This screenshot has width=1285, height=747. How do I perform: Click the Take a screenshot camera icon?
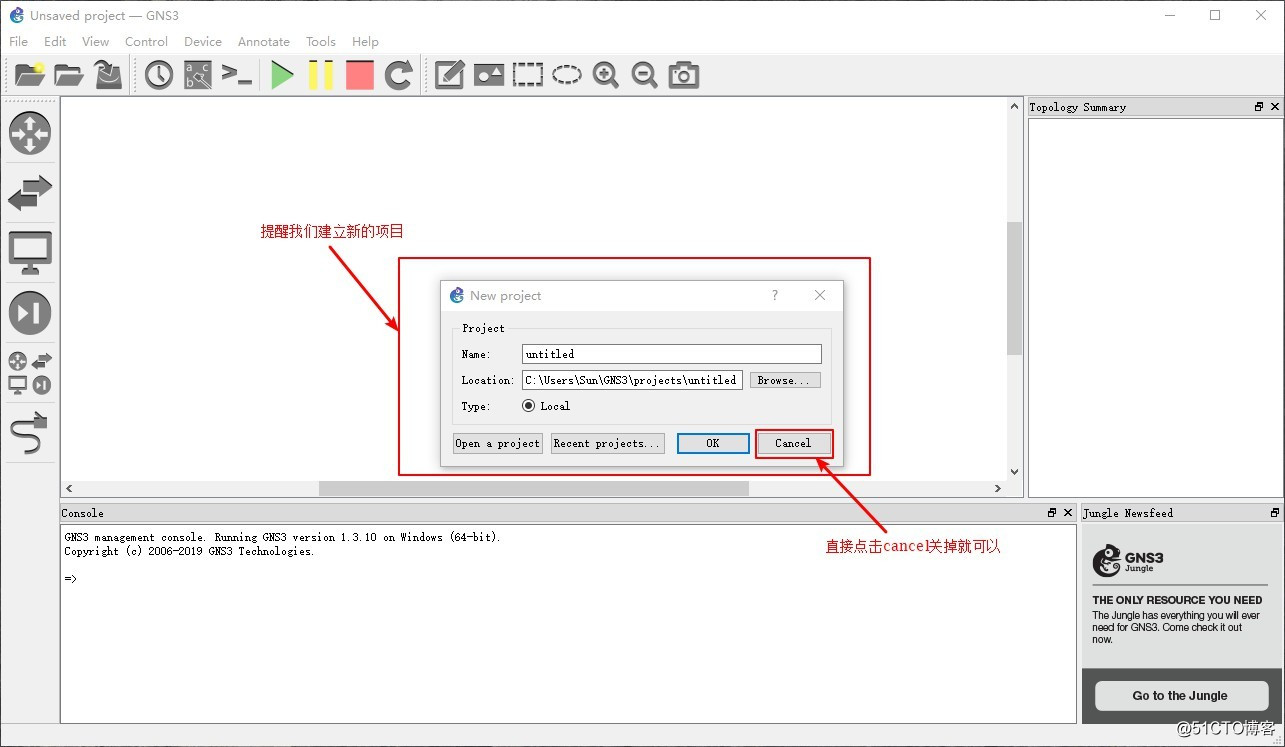(684, 75)
